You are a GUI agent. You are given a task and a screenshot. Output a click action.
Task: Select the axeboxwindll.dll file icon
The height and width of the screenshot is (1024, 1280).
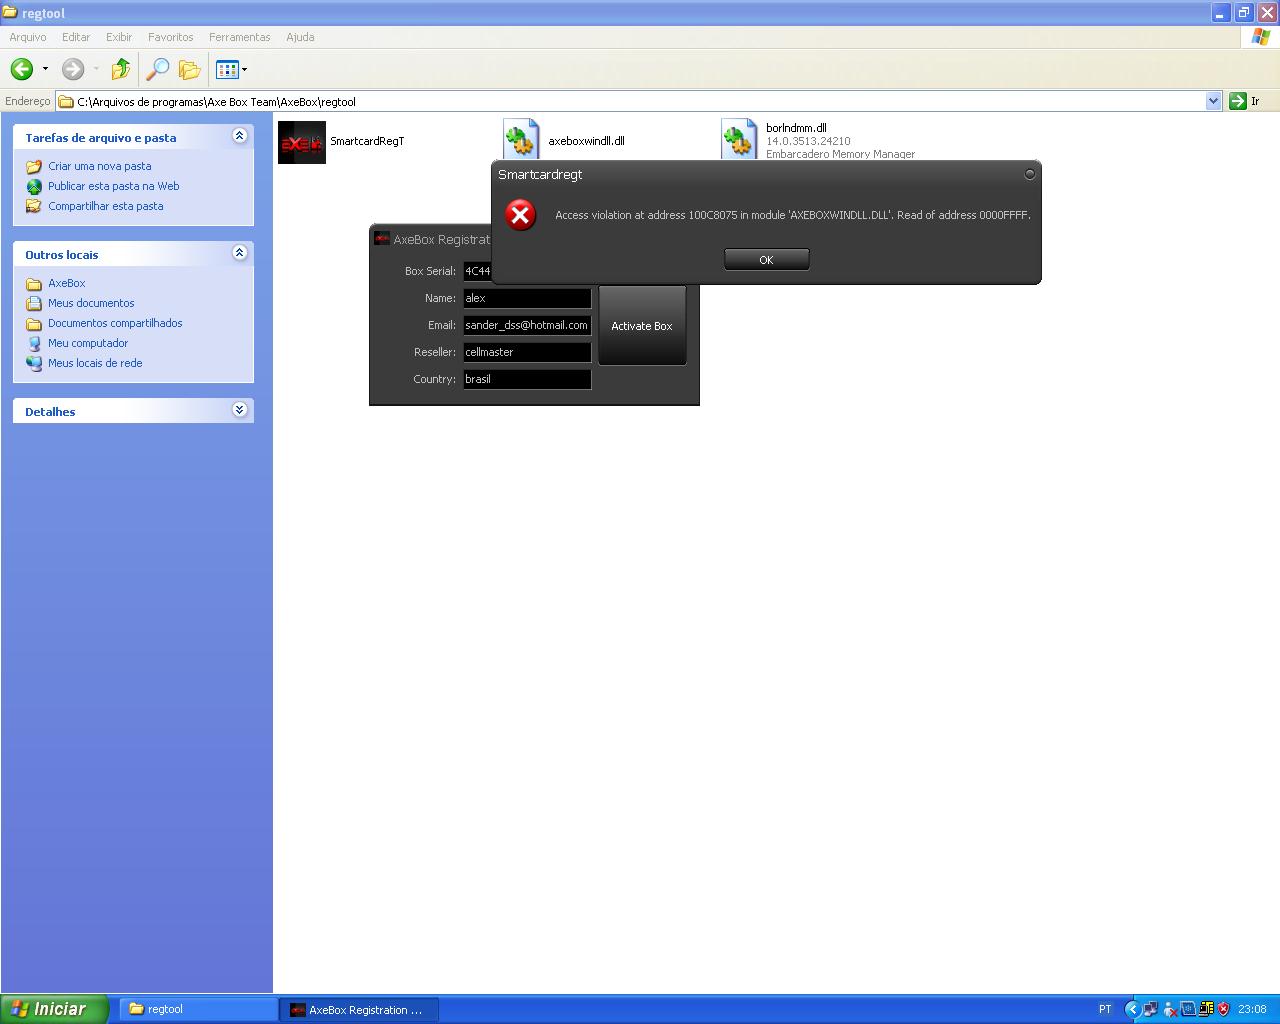pos(521,140)
